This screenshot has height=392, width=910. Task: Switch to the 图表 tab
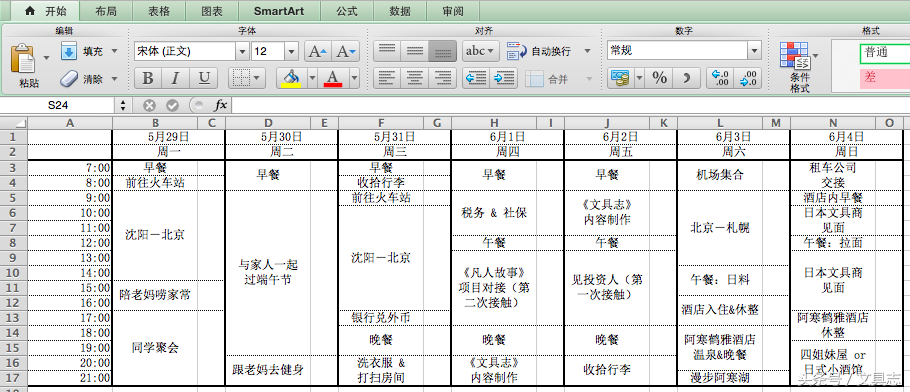coord(212,11)
